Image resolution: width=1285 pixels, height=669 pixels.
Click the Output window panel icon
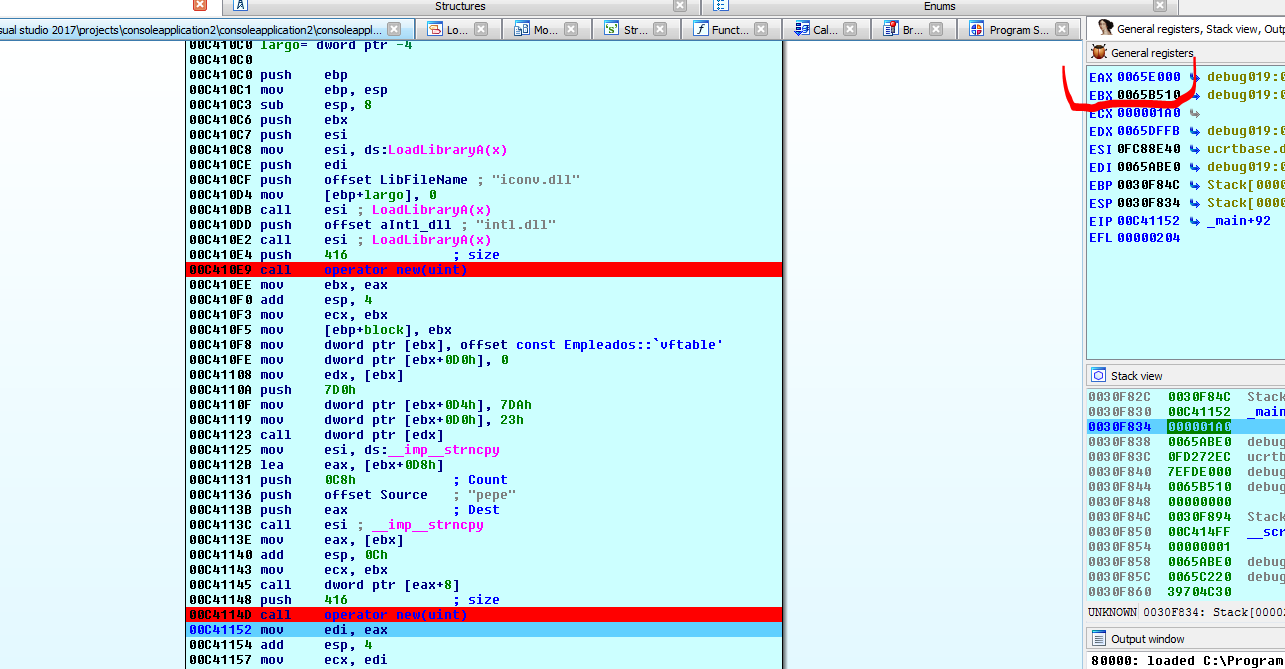pos(1098,639)
